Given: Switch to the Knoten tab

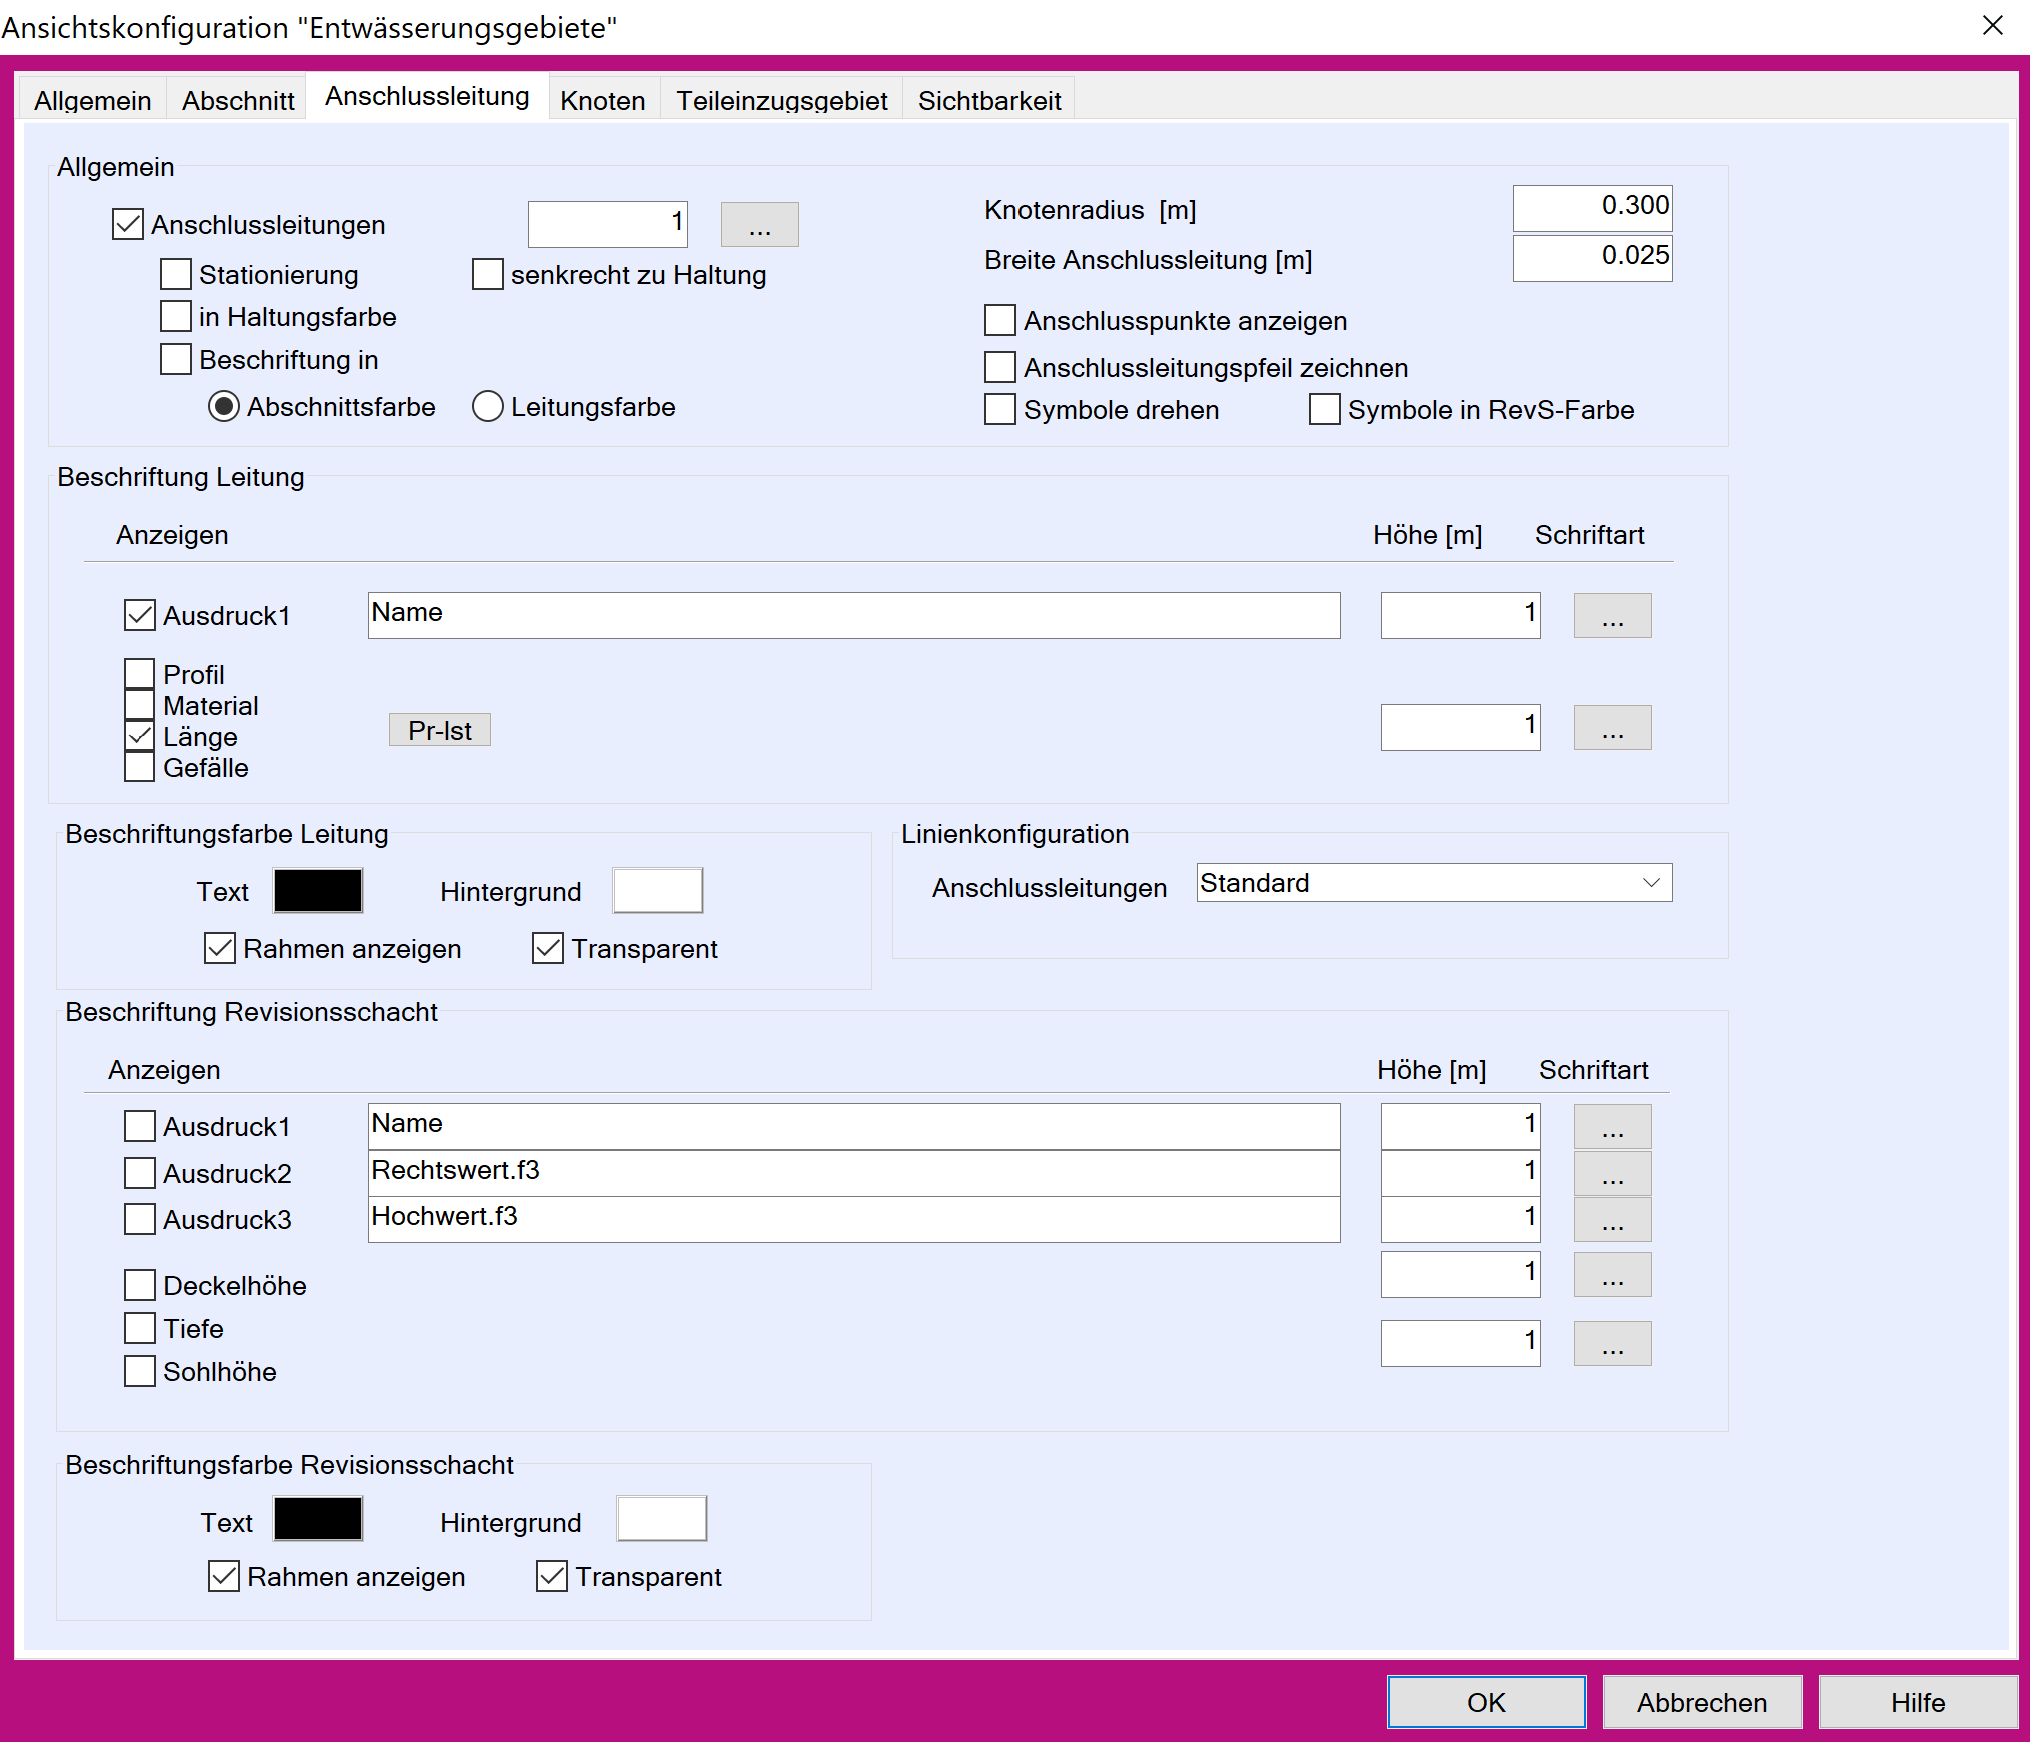Looking at the screenshot, I should point(602,100).
